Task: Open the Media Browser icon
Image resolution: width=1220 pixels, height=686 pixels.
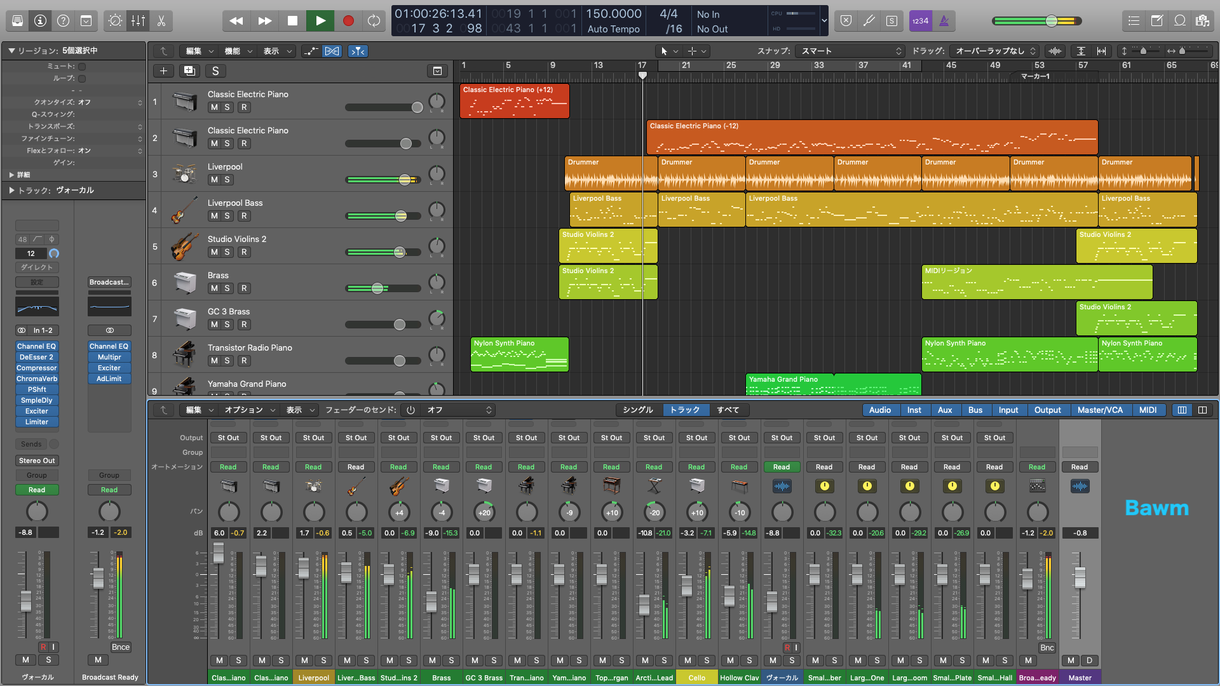Action: point(1201,21)
